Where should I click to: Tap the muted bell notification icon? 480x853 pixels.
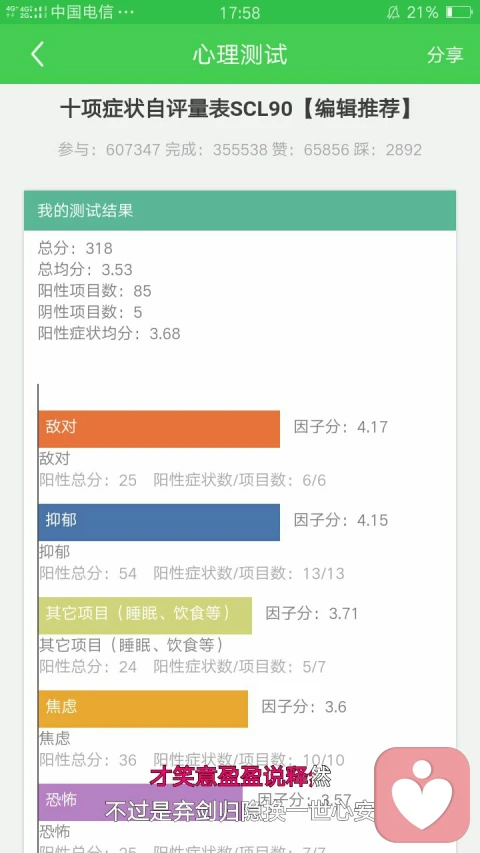point(393,13)
